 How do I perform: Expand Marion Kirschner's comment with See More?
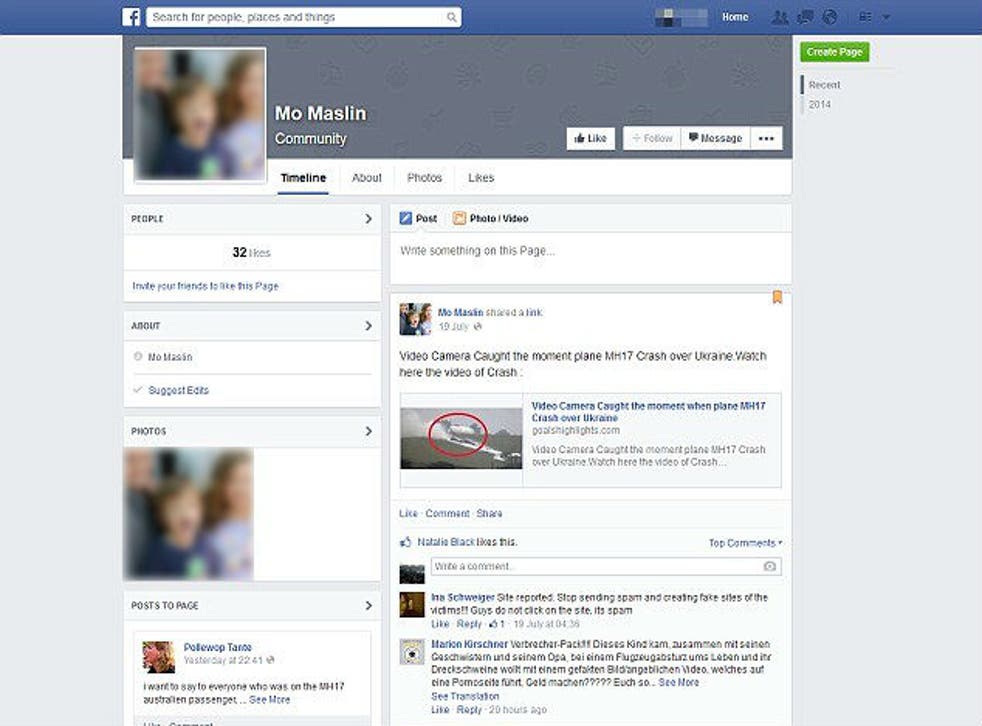point(679,682)
